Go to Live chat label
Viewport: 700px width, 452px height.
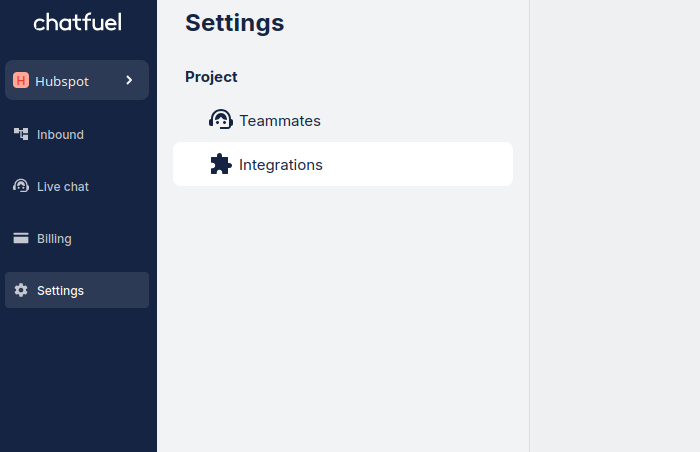pos(63,187)
